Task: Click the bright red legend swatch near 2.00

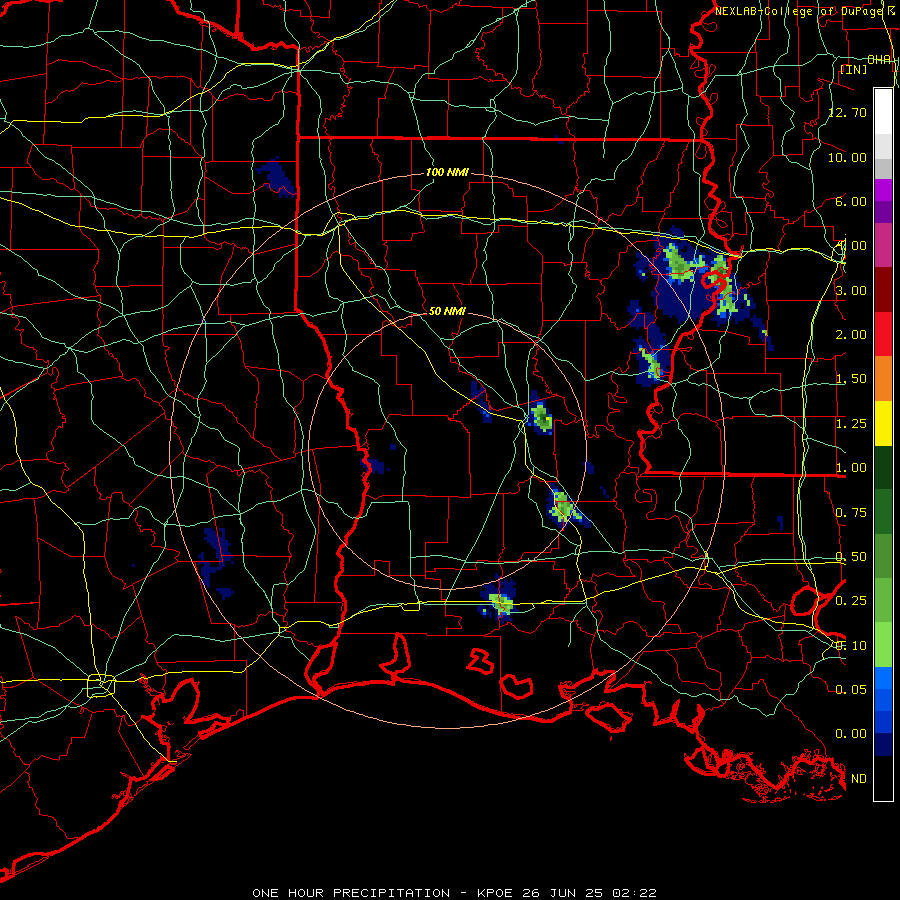Action: [x=883, y=334]
